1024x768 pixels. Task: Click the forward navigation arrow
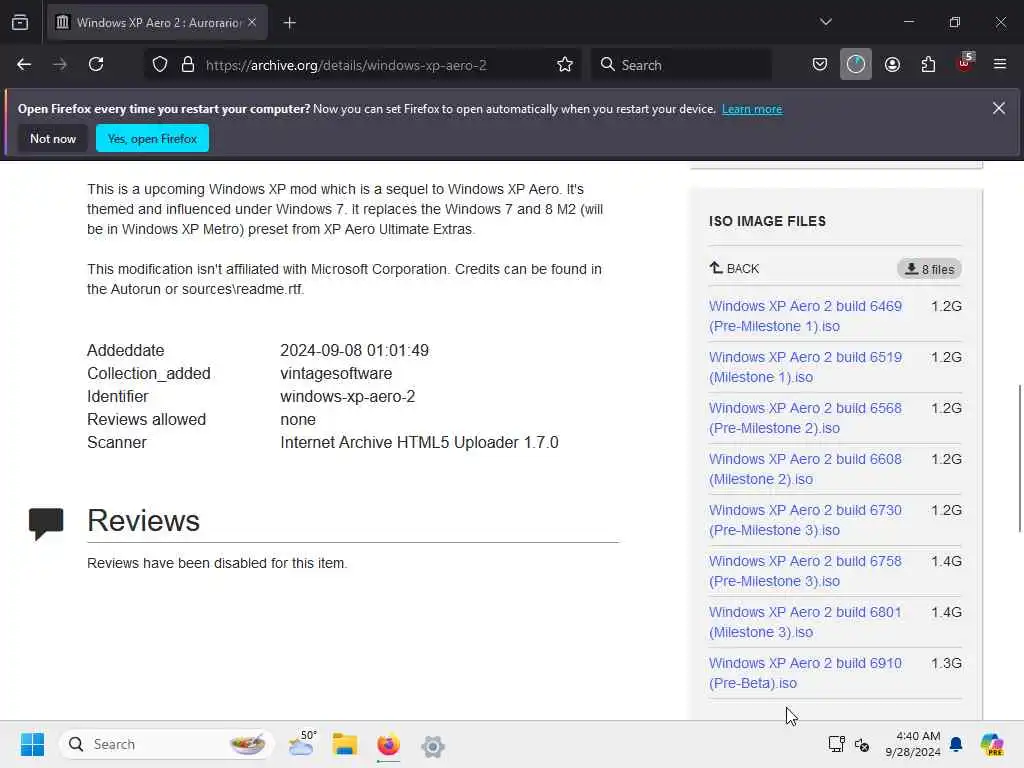point(60,65)
